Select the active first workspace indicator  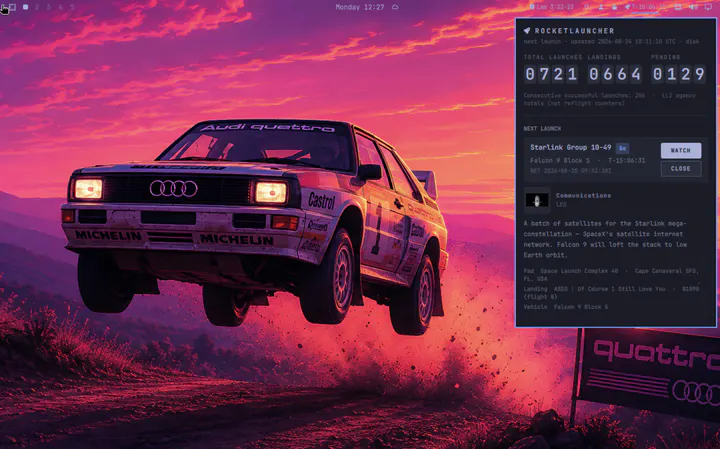[25, 7]
